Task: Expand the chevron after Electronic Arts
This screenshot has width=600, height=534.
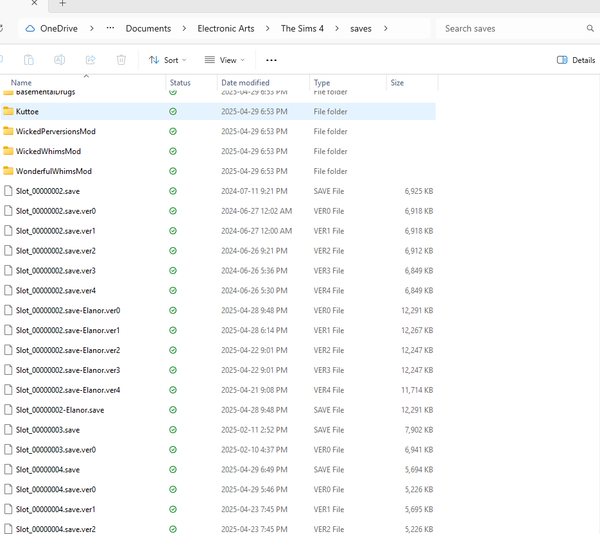Action: [267, 28]
